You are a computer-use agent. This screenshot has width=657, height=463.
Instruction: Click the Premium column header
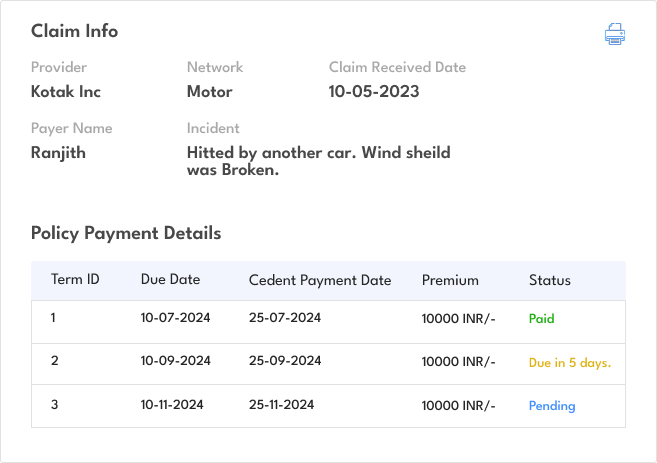point(450,280)
